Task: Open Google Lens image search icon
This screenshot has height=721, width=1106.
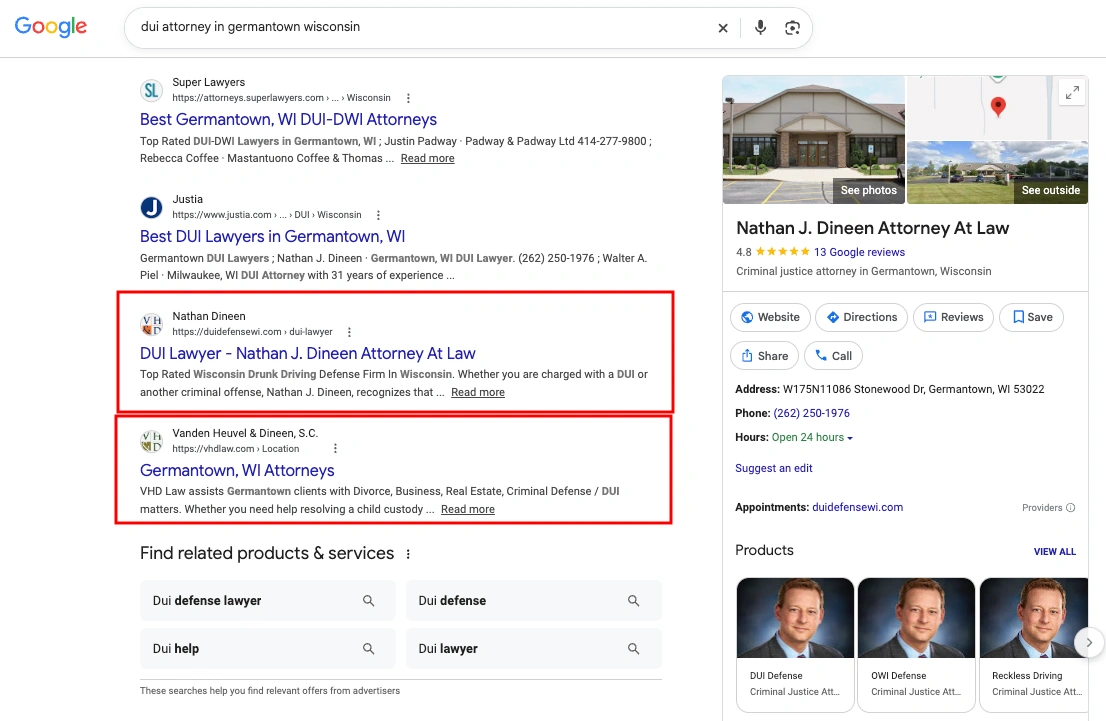Action: coord(792,28)
